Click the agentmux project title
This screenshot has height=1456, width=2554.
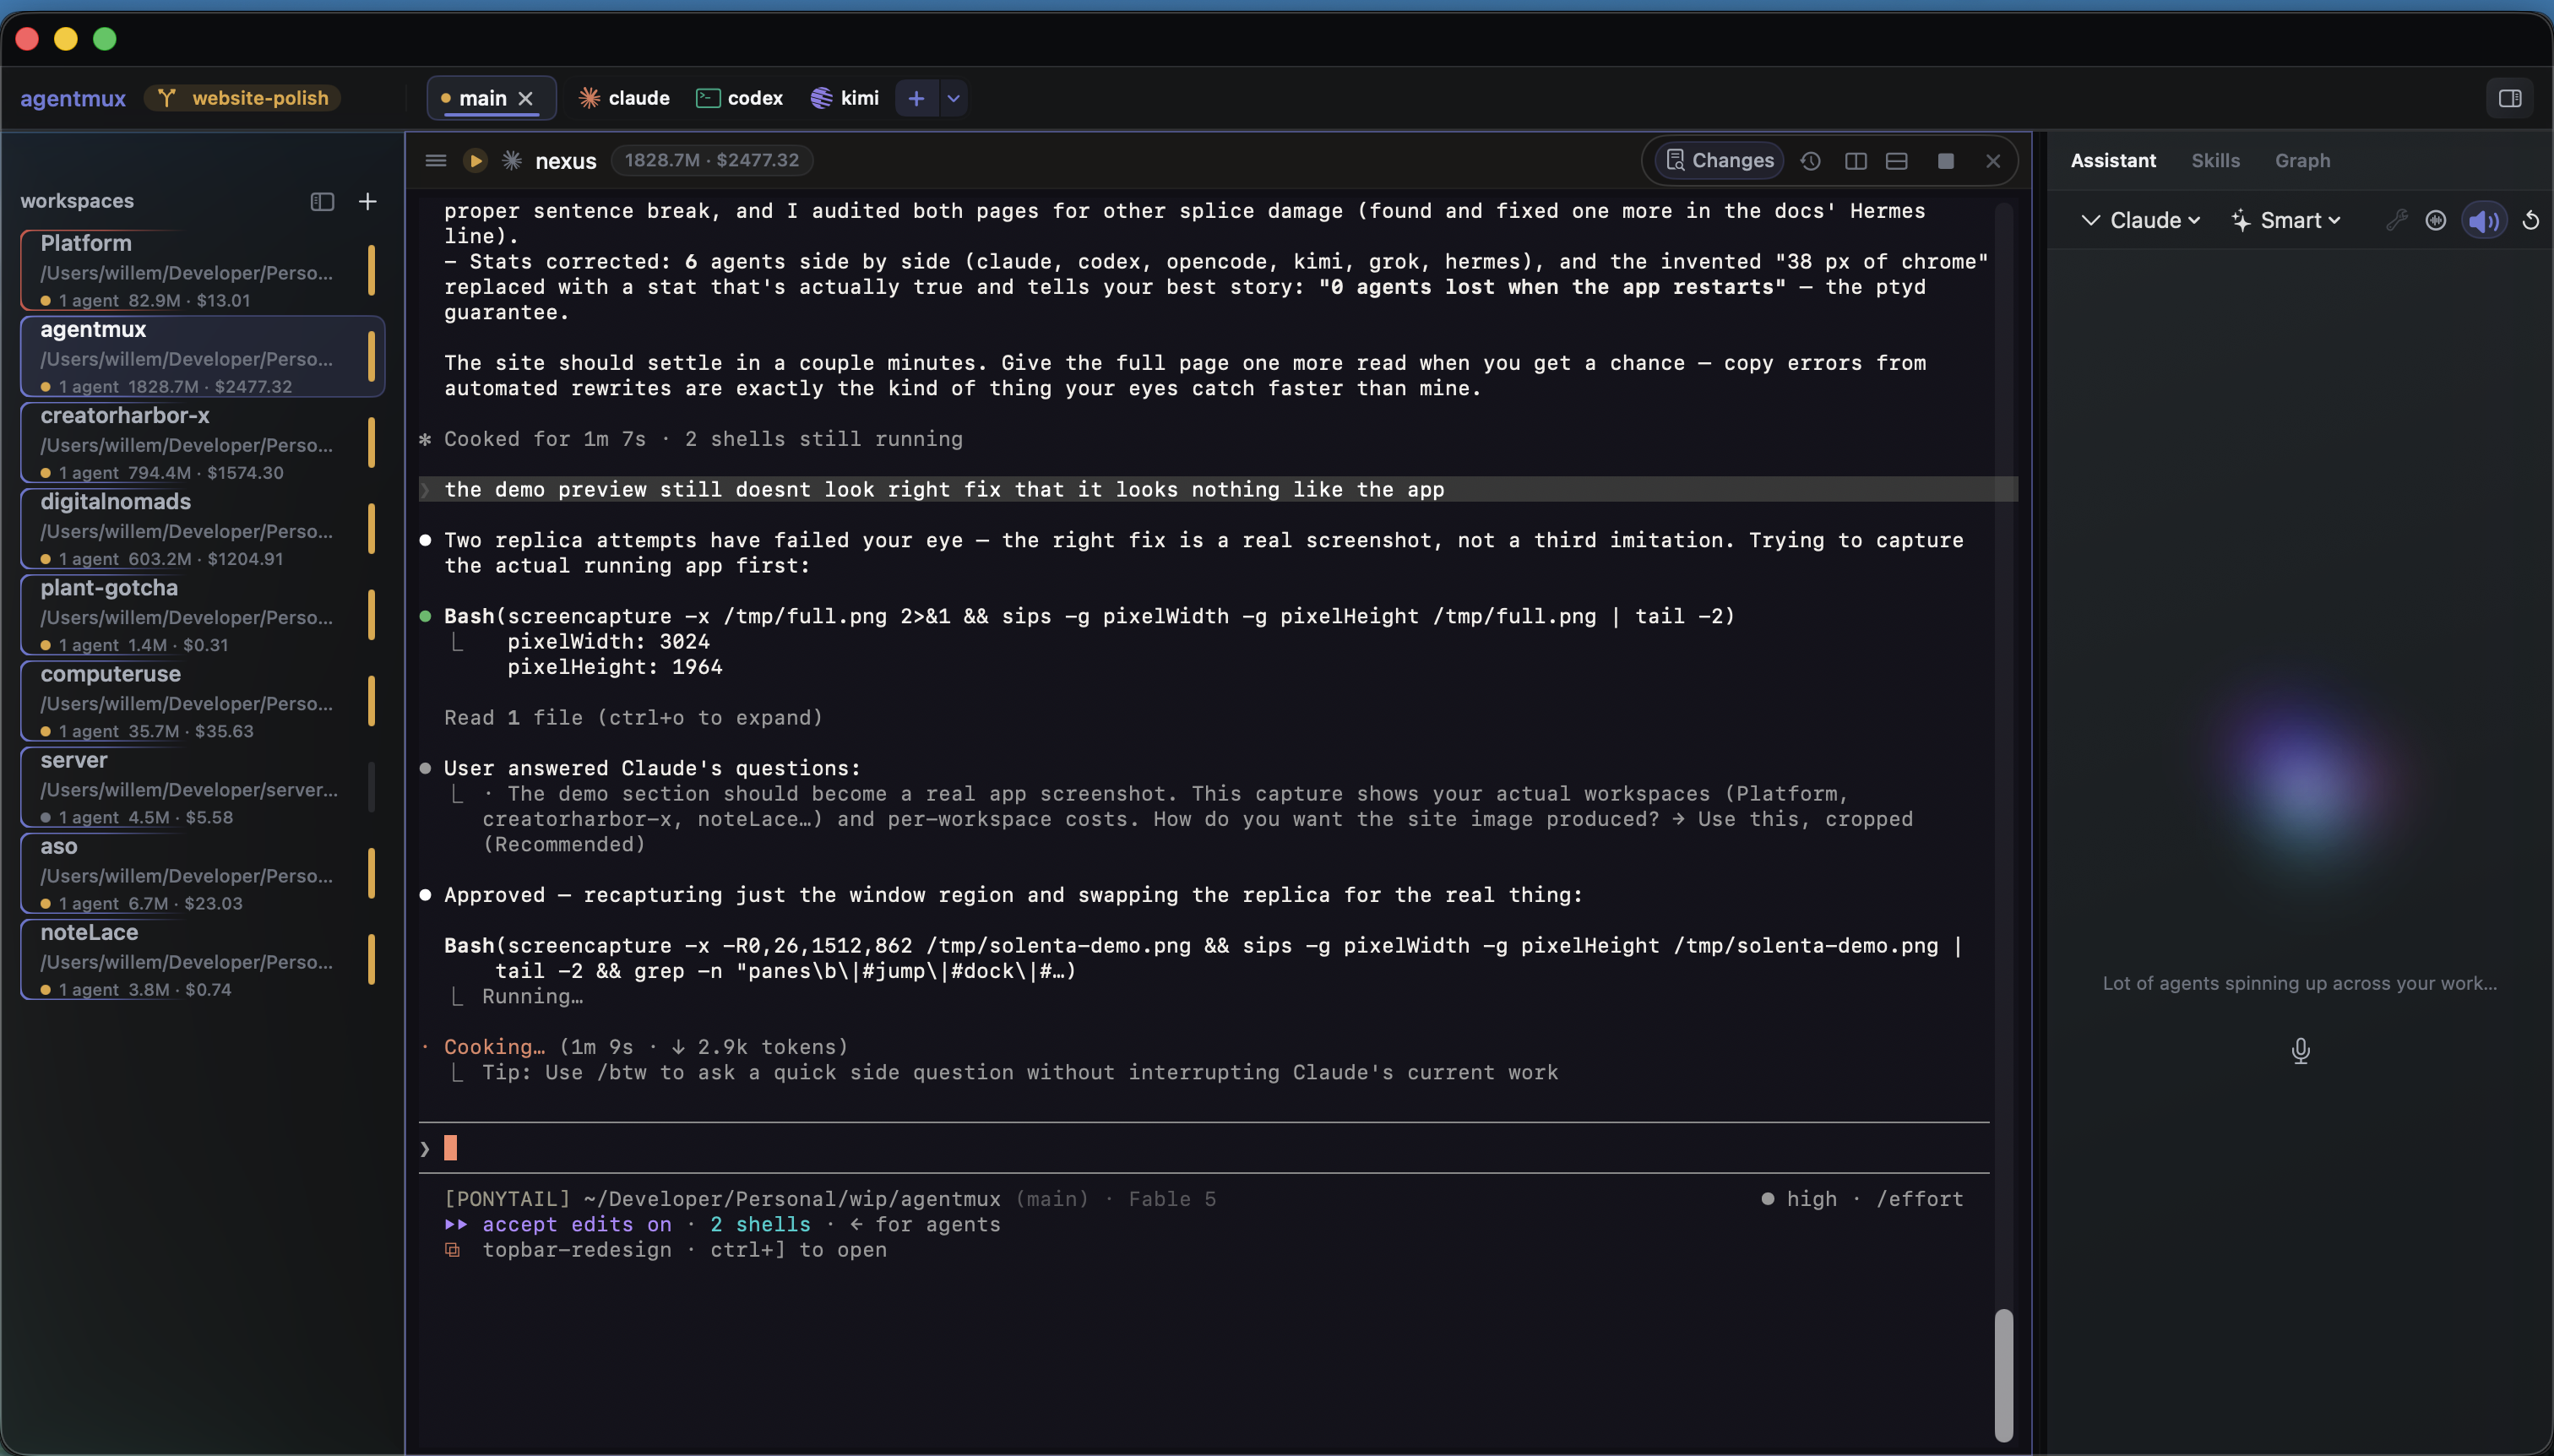tap(73, 98)
